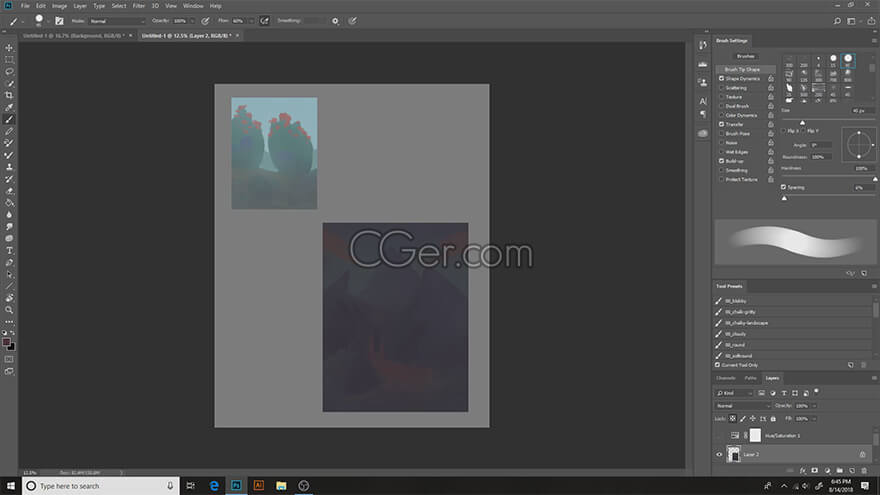Click the brush Angle input field

tap(821, 145)
